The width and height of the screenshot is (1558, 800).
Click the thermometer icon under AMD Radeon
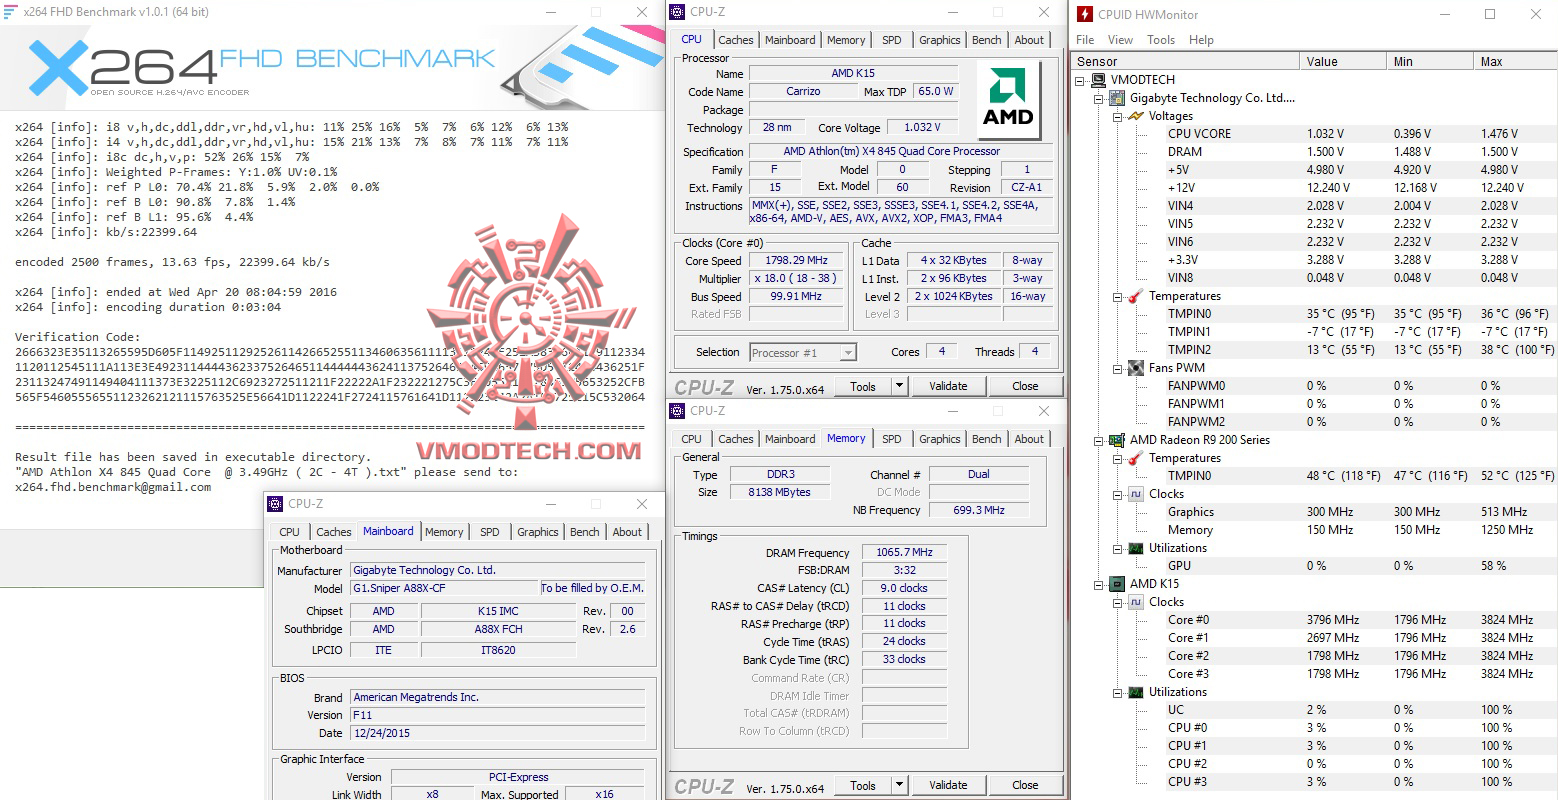[1136, 458]
